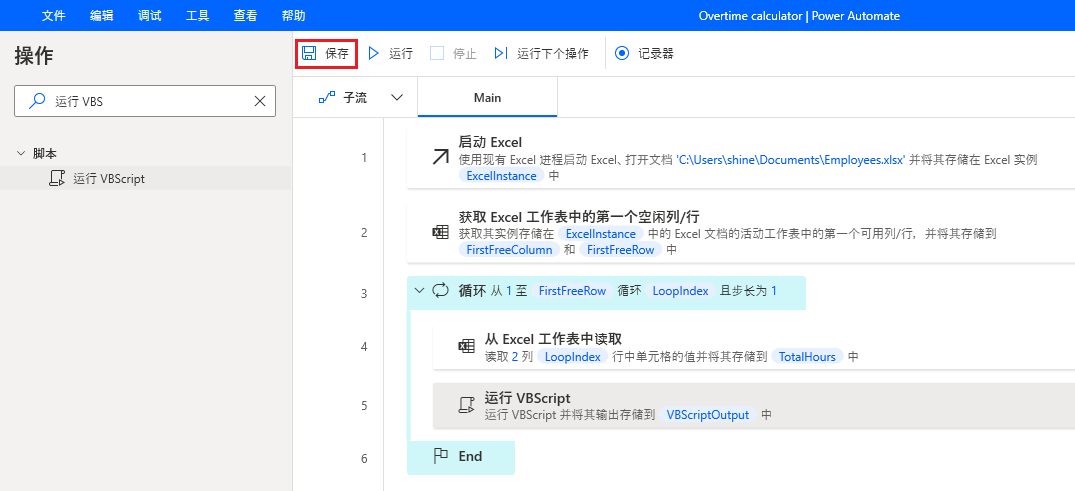Image resolution: width=1075 pixels, height=491 pixels.
Task: Open the Subflows dropdown chevron
Action: click(397, 97)
